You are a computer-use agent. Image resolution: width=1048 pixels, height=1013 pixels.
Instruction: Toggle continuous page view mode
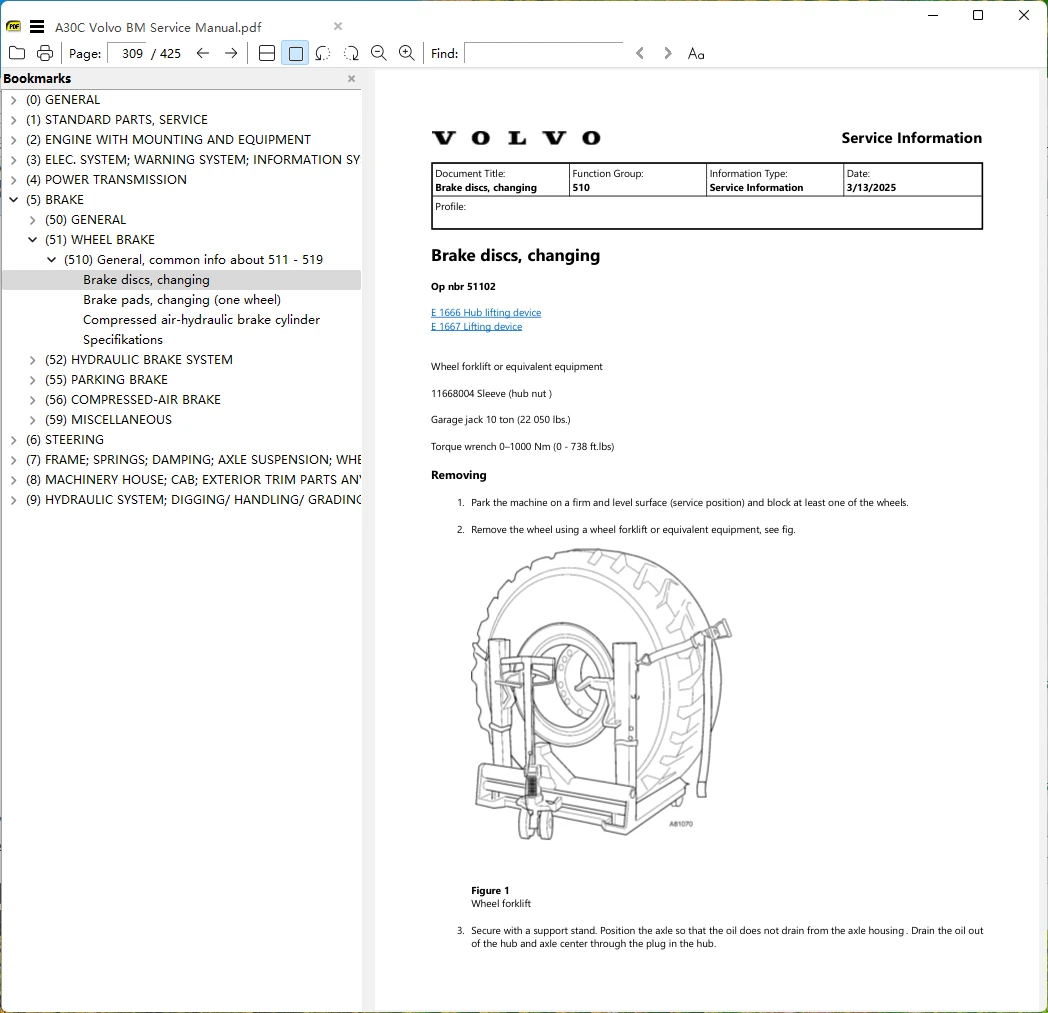coord(267,53)
